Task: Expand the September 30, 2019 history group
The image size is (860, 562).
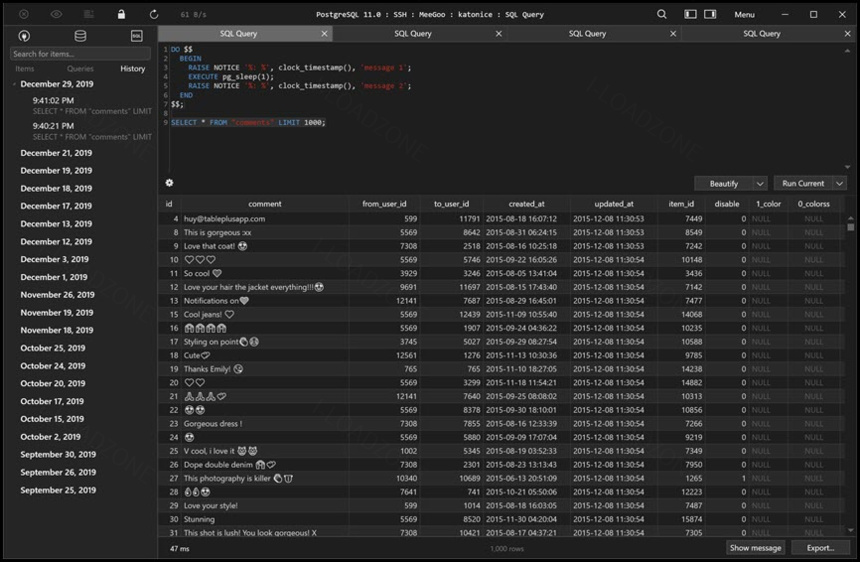Action: pyautogui.click(x=58, y=455)
